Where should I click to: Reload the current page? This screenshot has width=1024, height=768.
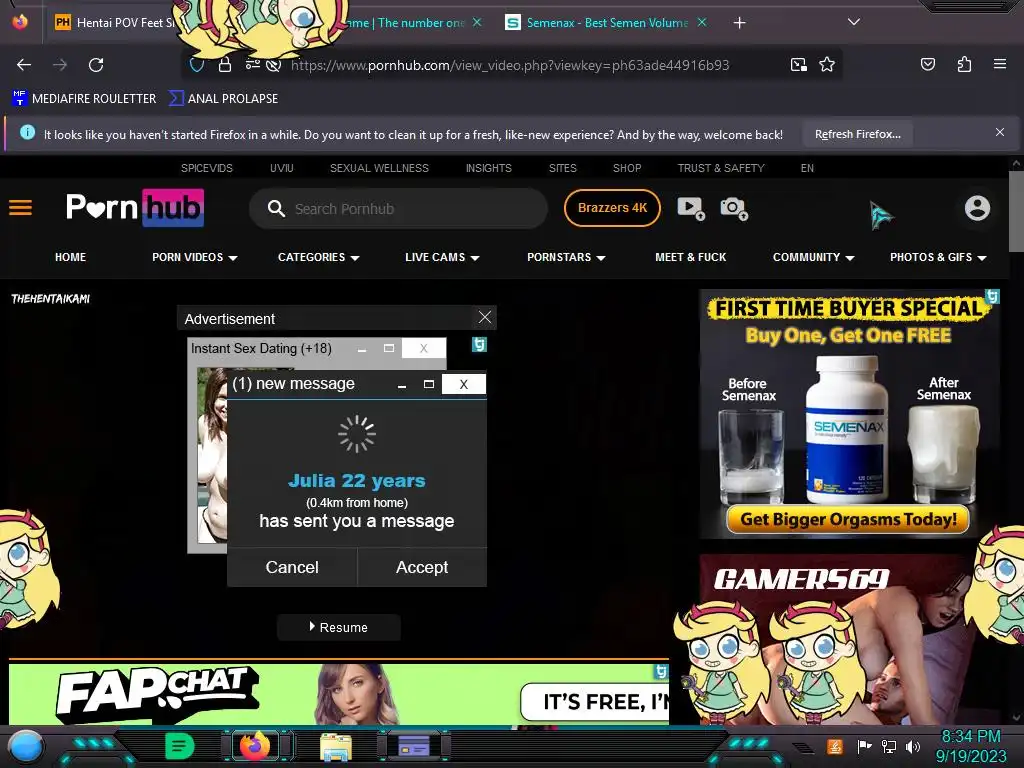coord(96,65)
